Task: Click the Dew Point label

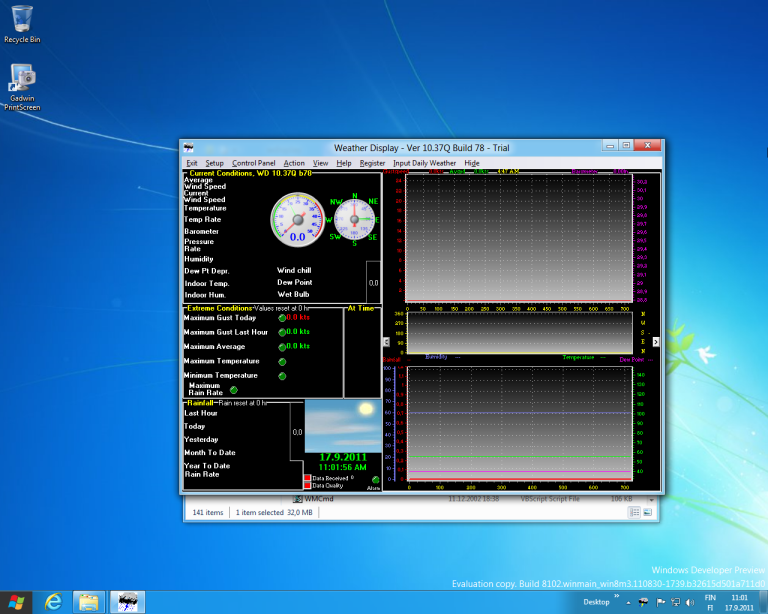Action: pos(294,283)
